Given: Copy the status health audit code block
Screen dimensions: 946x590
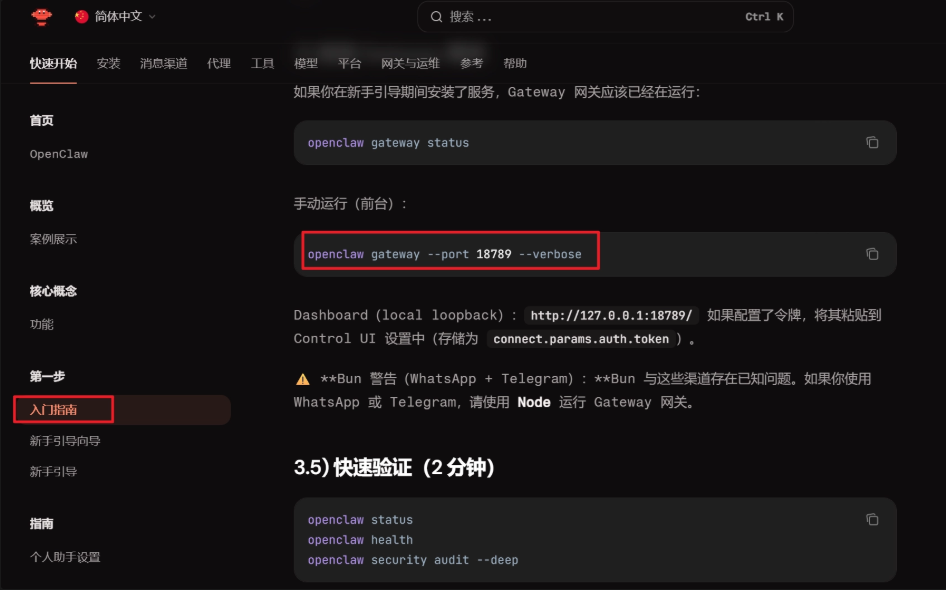Looking at the screenshot, I should coord(872,519).
